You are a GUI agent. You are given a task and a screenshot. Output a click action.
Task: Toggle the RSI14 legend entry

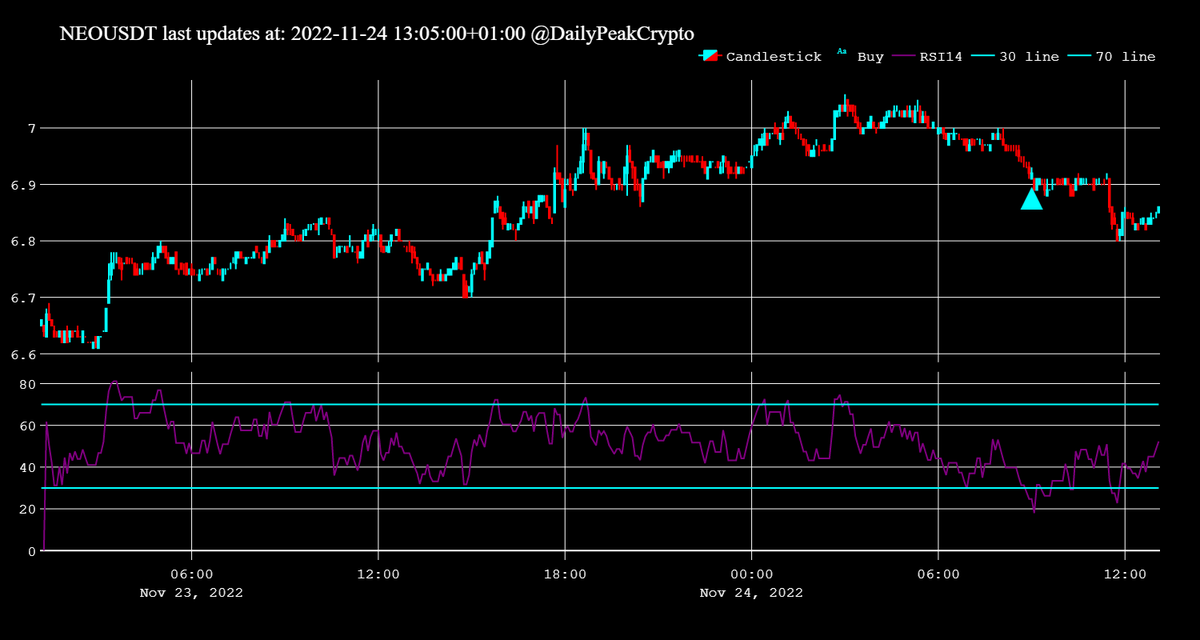(x=929, y=57)
